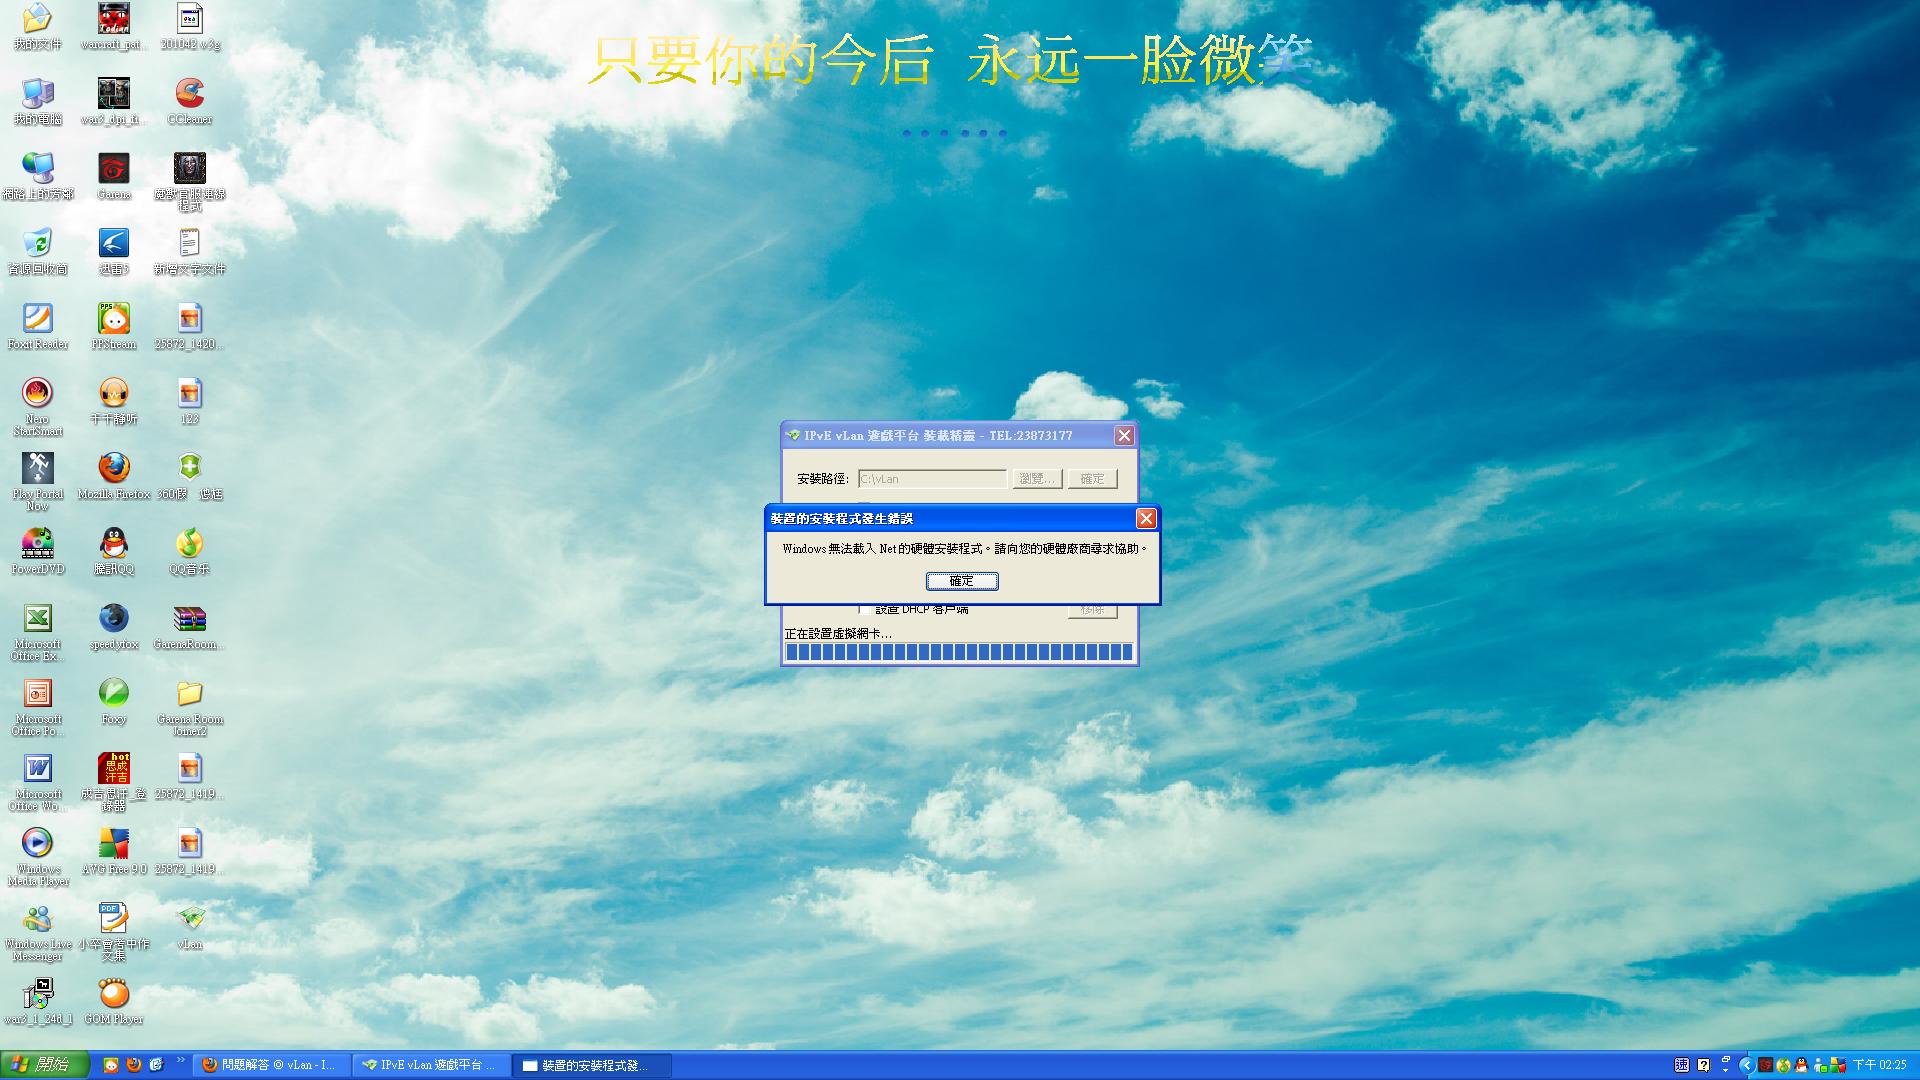
Task: Toggle the DHCP client checkbox
Action: pyautogui.click(x=863, y=609)
